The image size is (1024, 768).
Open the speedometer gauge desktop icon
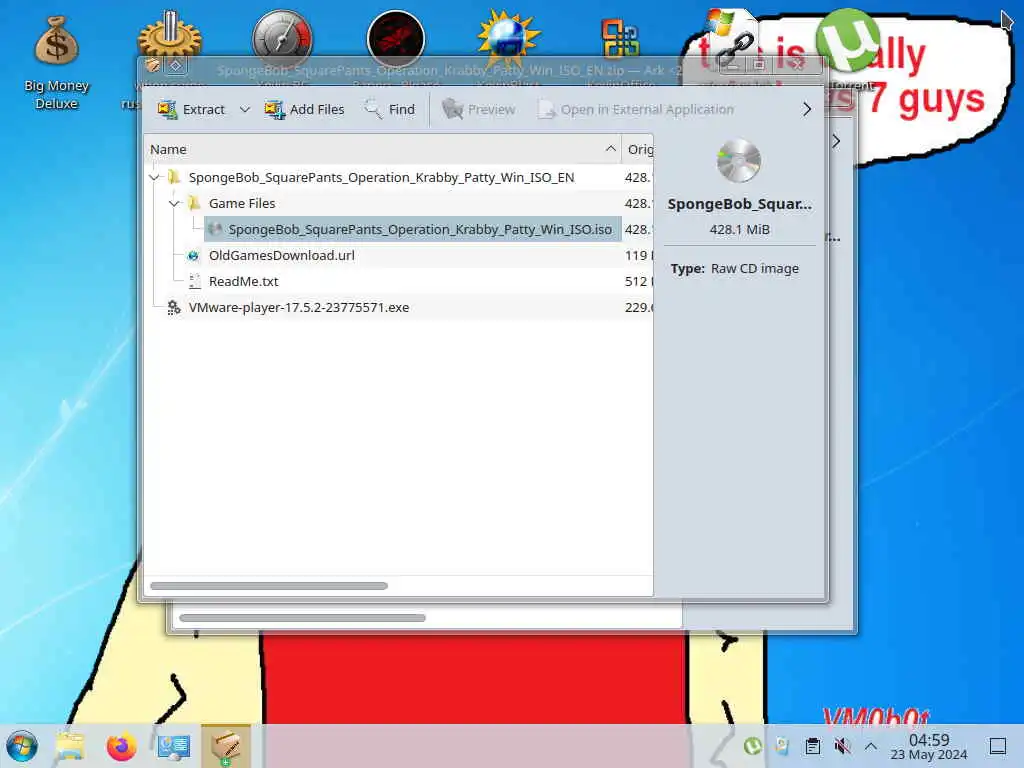[283, 37]
